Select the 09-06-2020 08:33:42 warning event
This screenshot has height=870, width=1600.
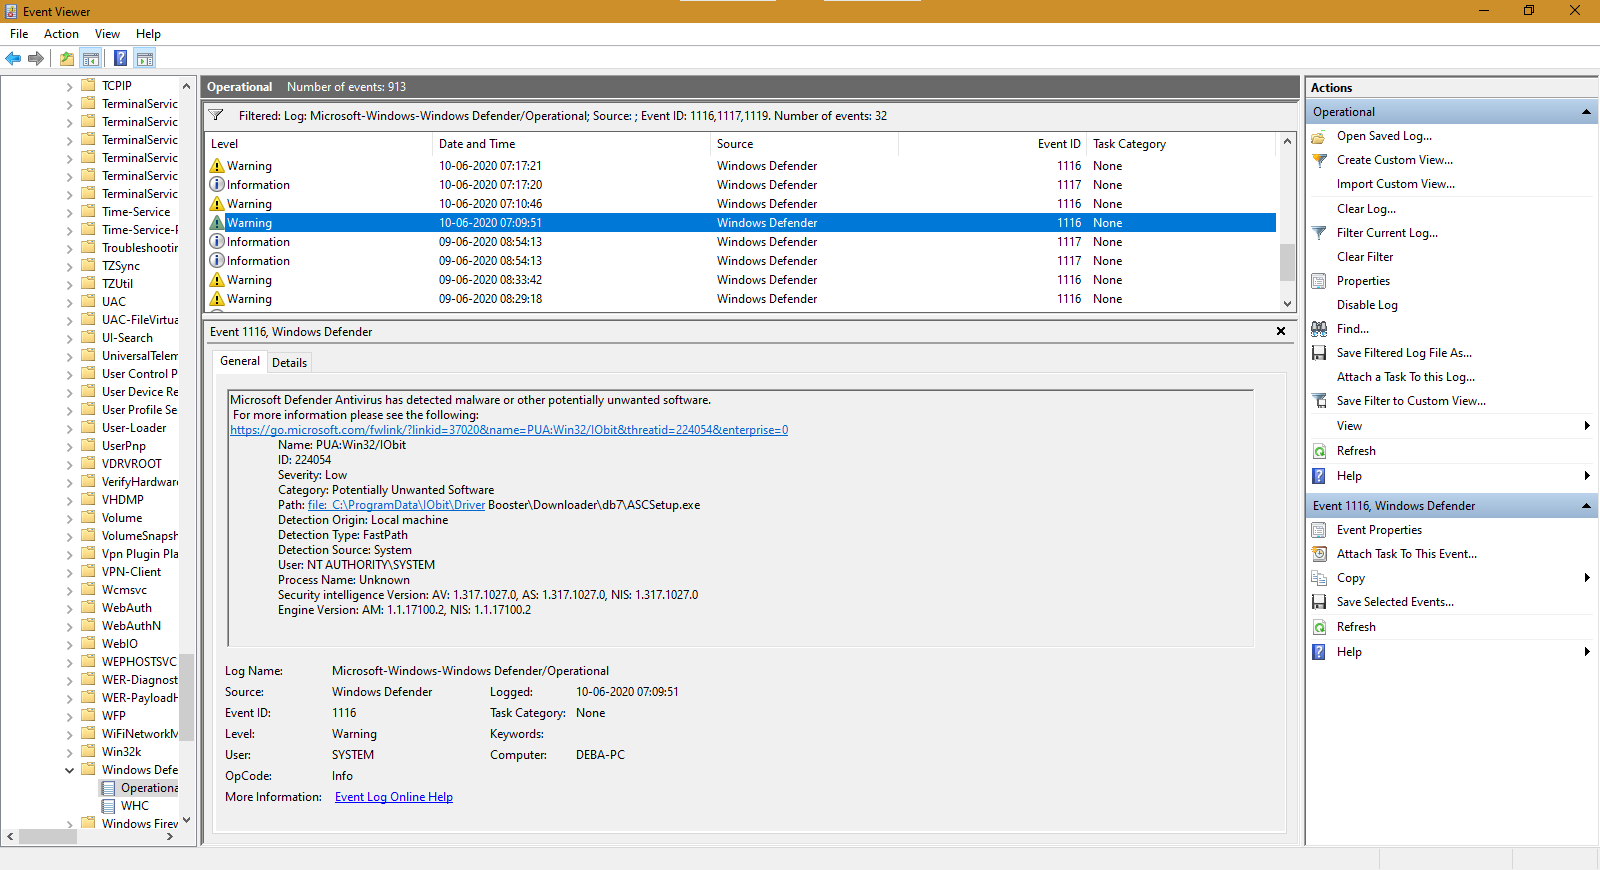pos(740,280)
